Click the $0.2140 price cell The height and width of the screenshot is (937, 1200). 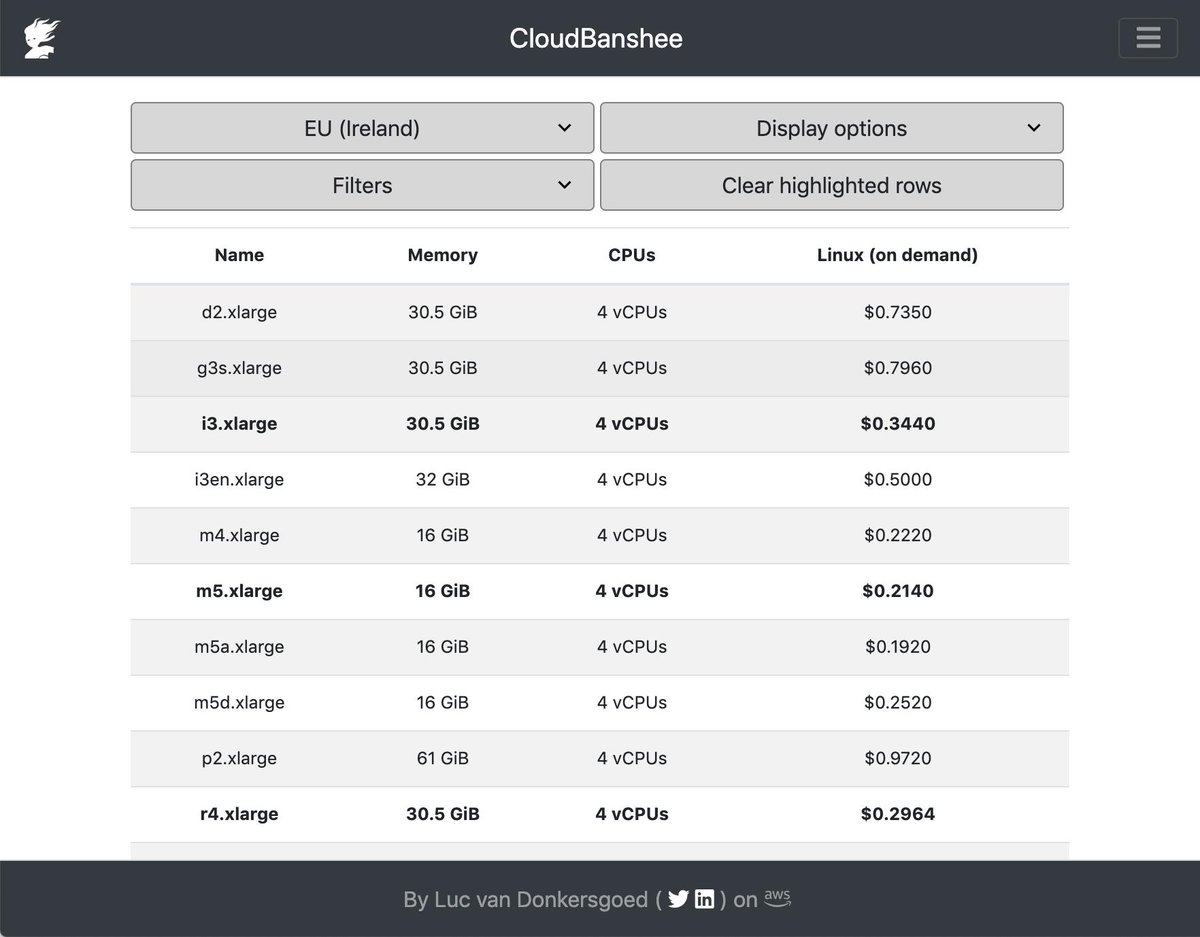[897, 591]
